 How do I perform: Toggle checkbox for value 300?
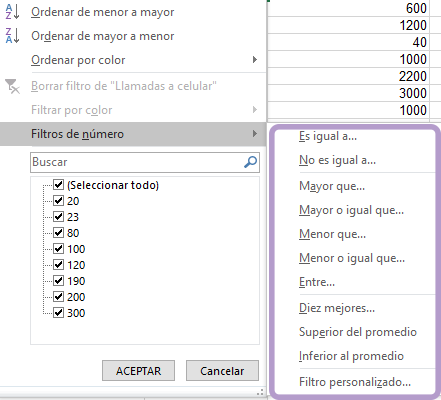[58, 313]
